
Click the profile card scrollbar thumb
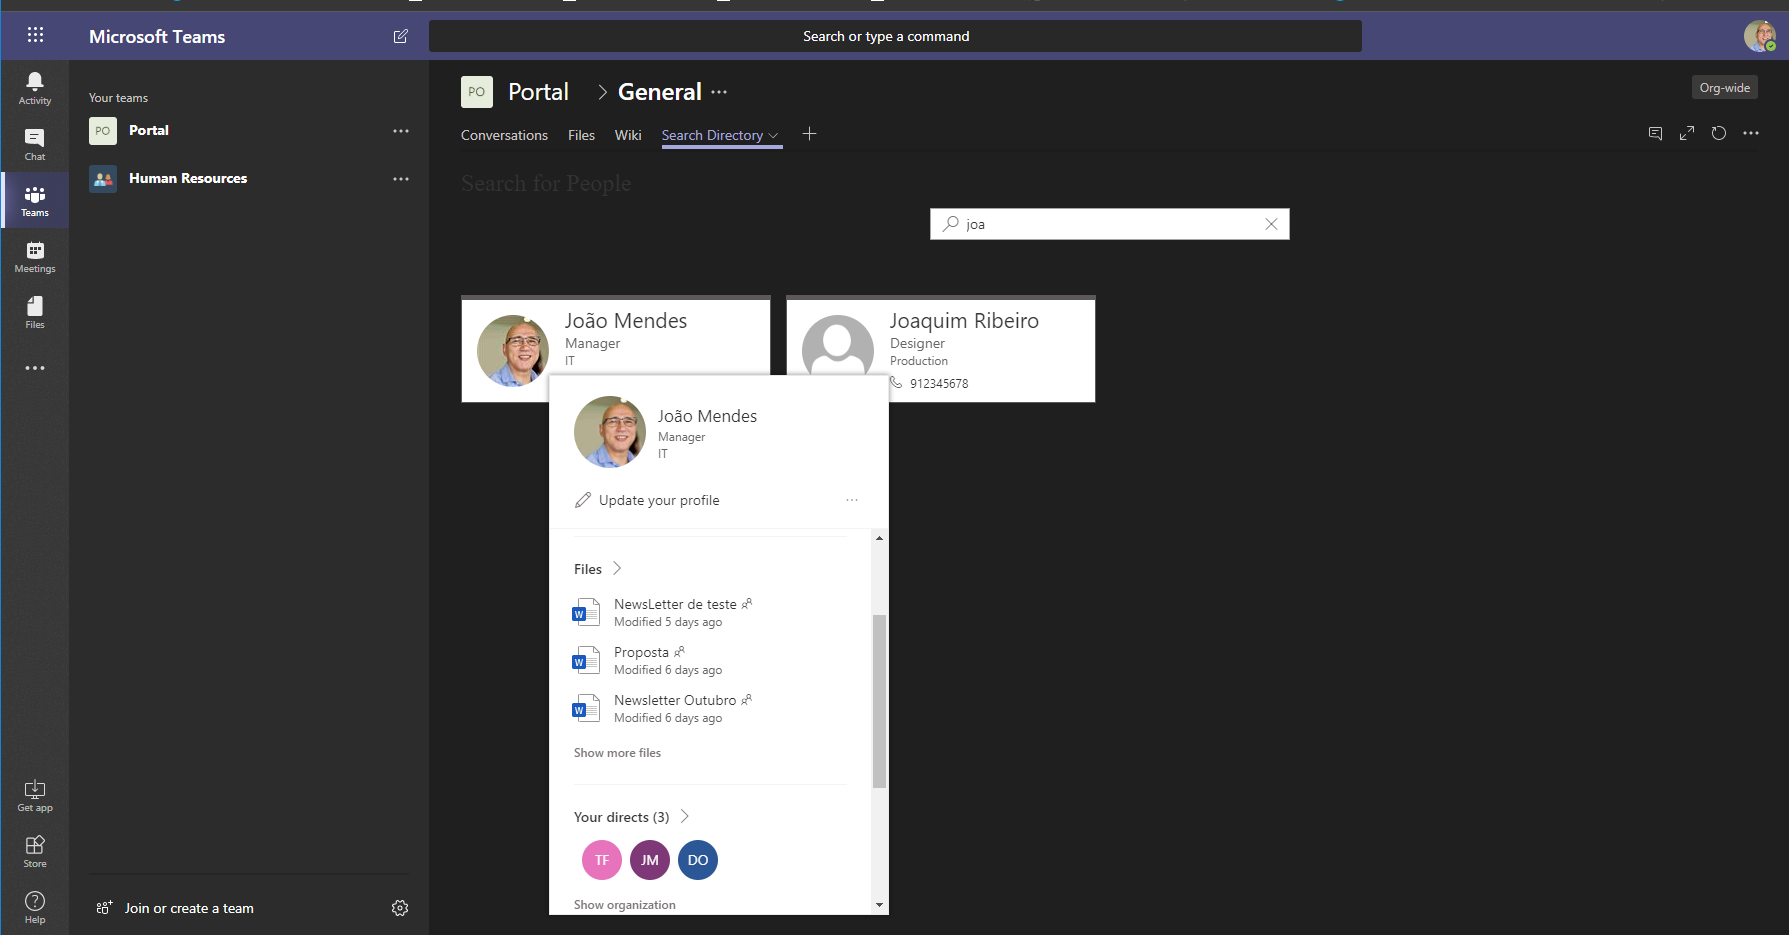point(879,701)
